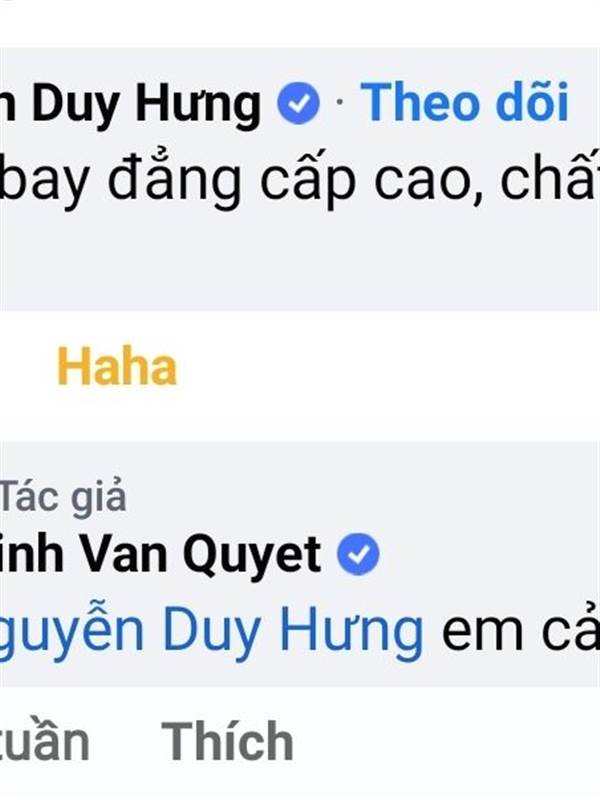Click the truncated word 'chất' in the comment

pyautogui.click(x=550, y=177)
